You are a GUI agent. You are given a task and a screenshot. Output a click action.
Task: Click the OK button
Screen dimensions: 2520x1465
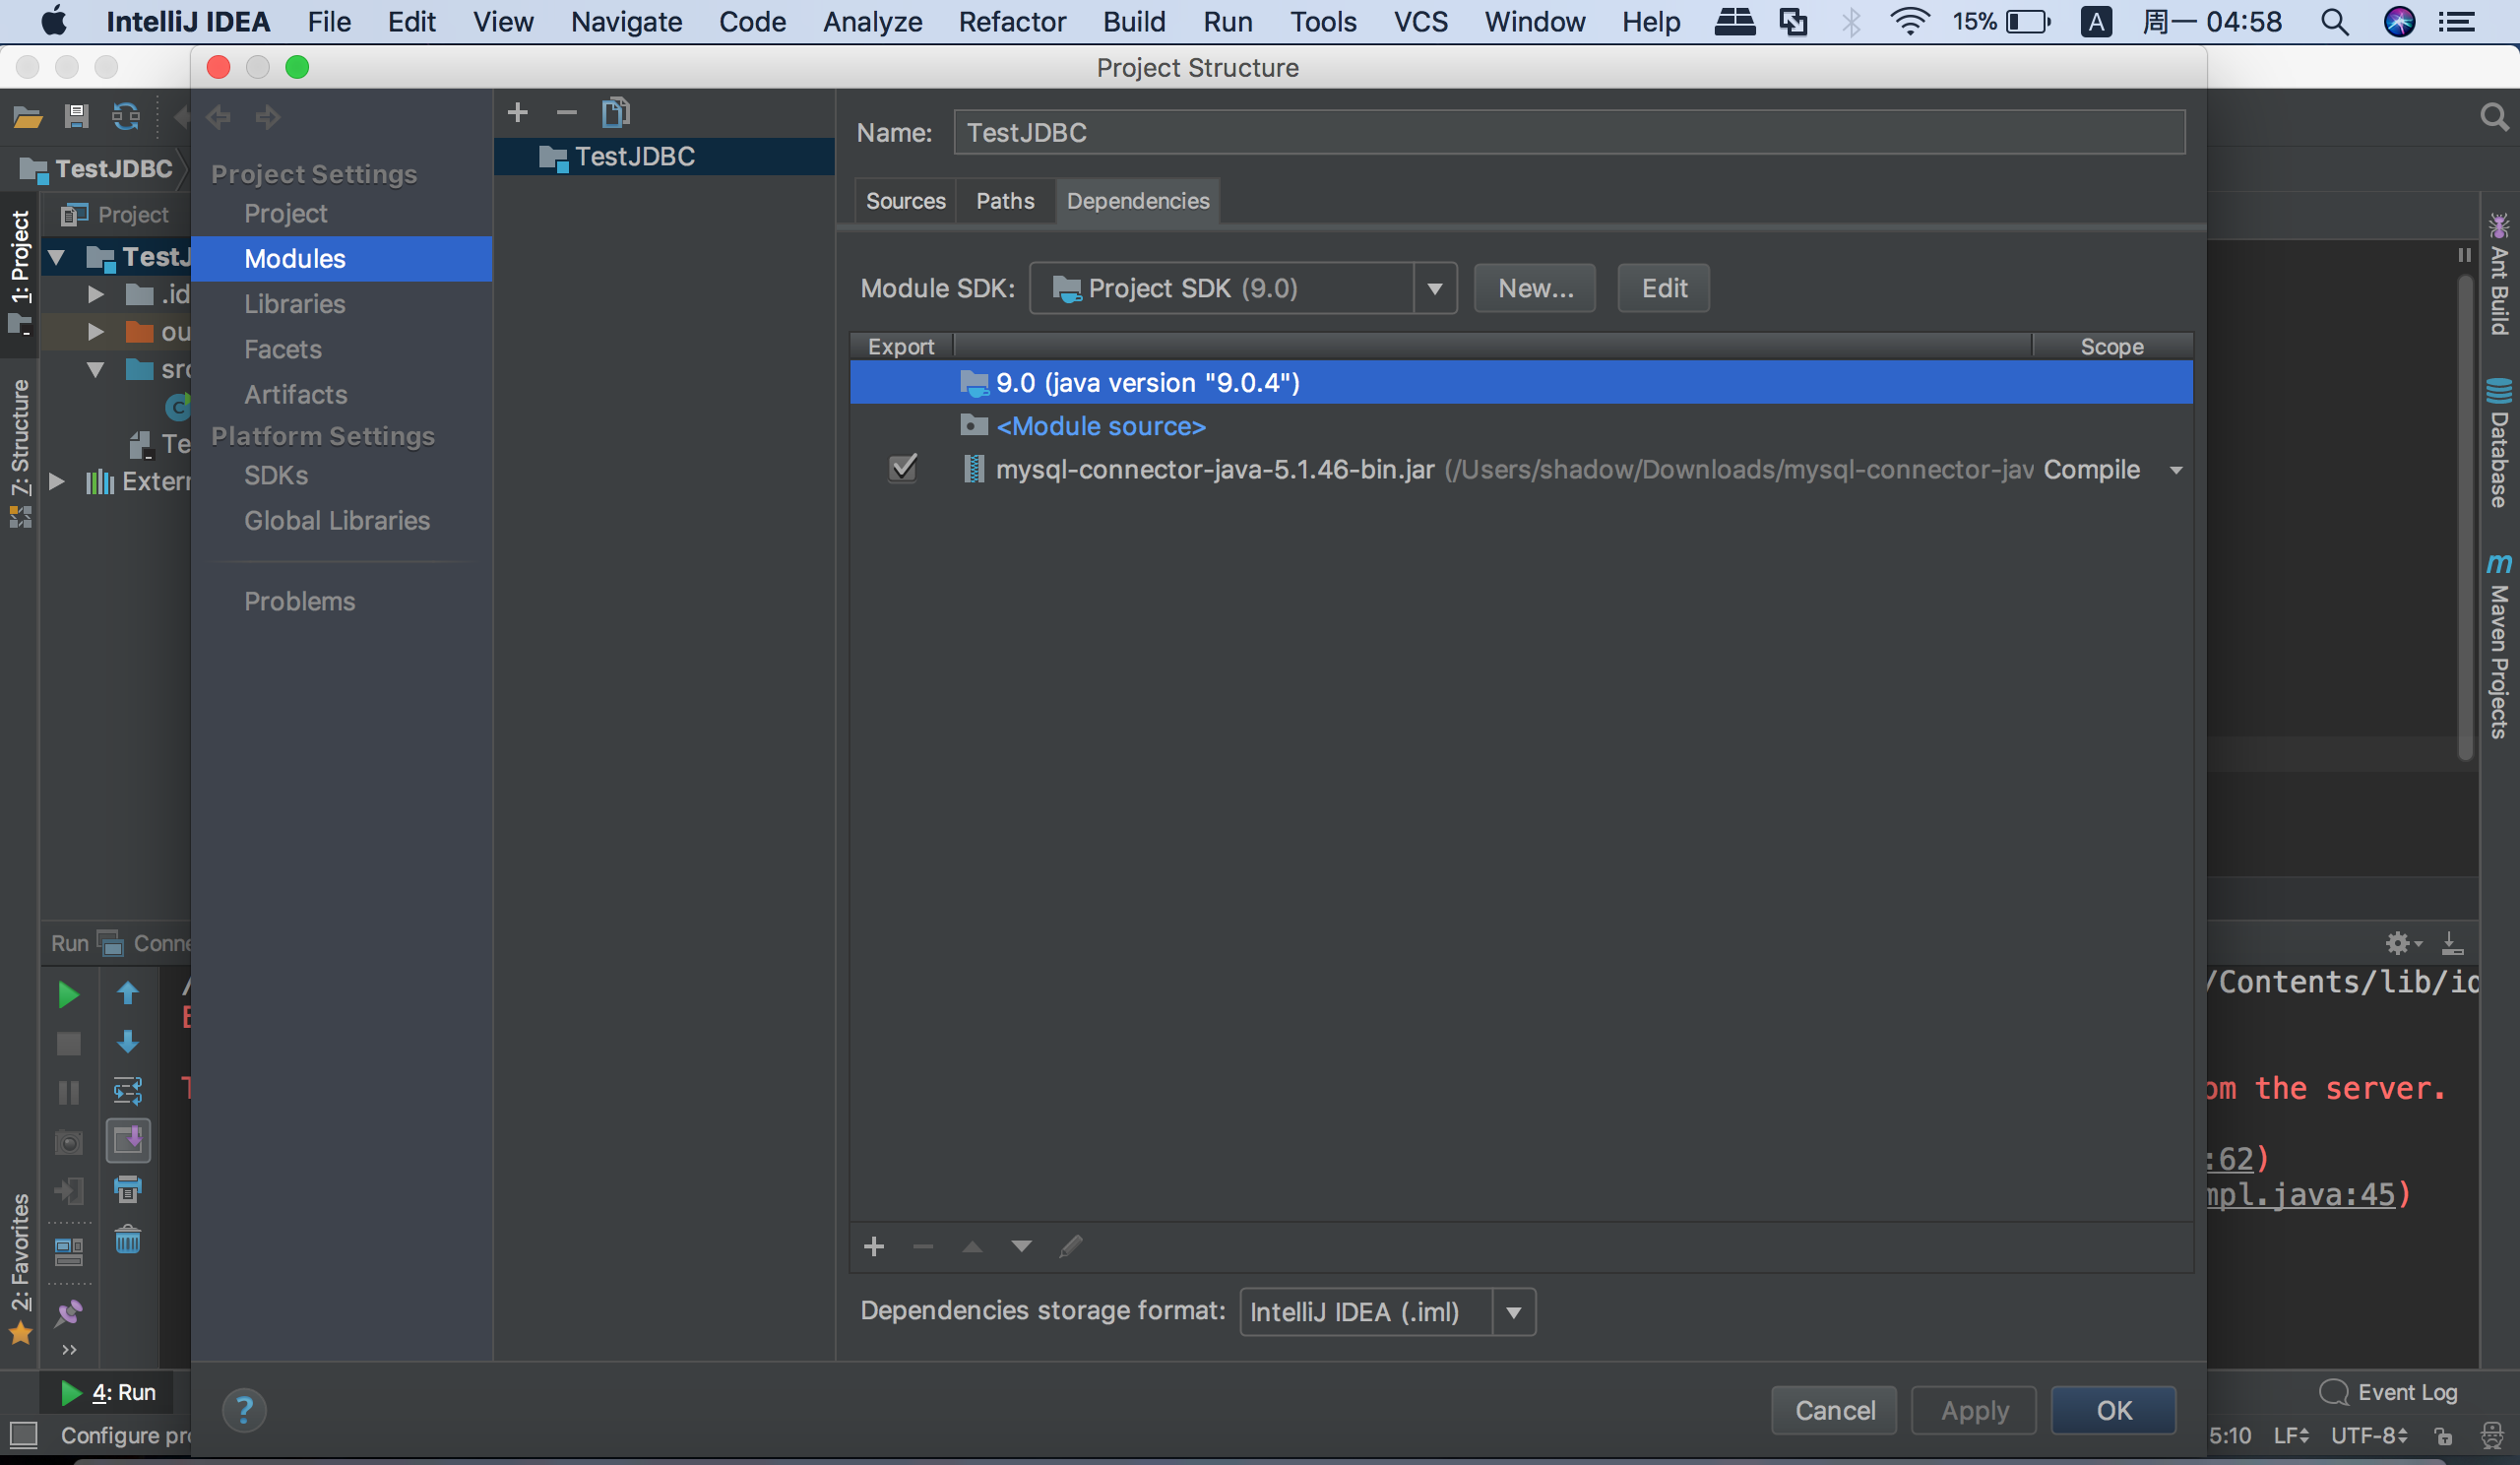(2113, 1410)
